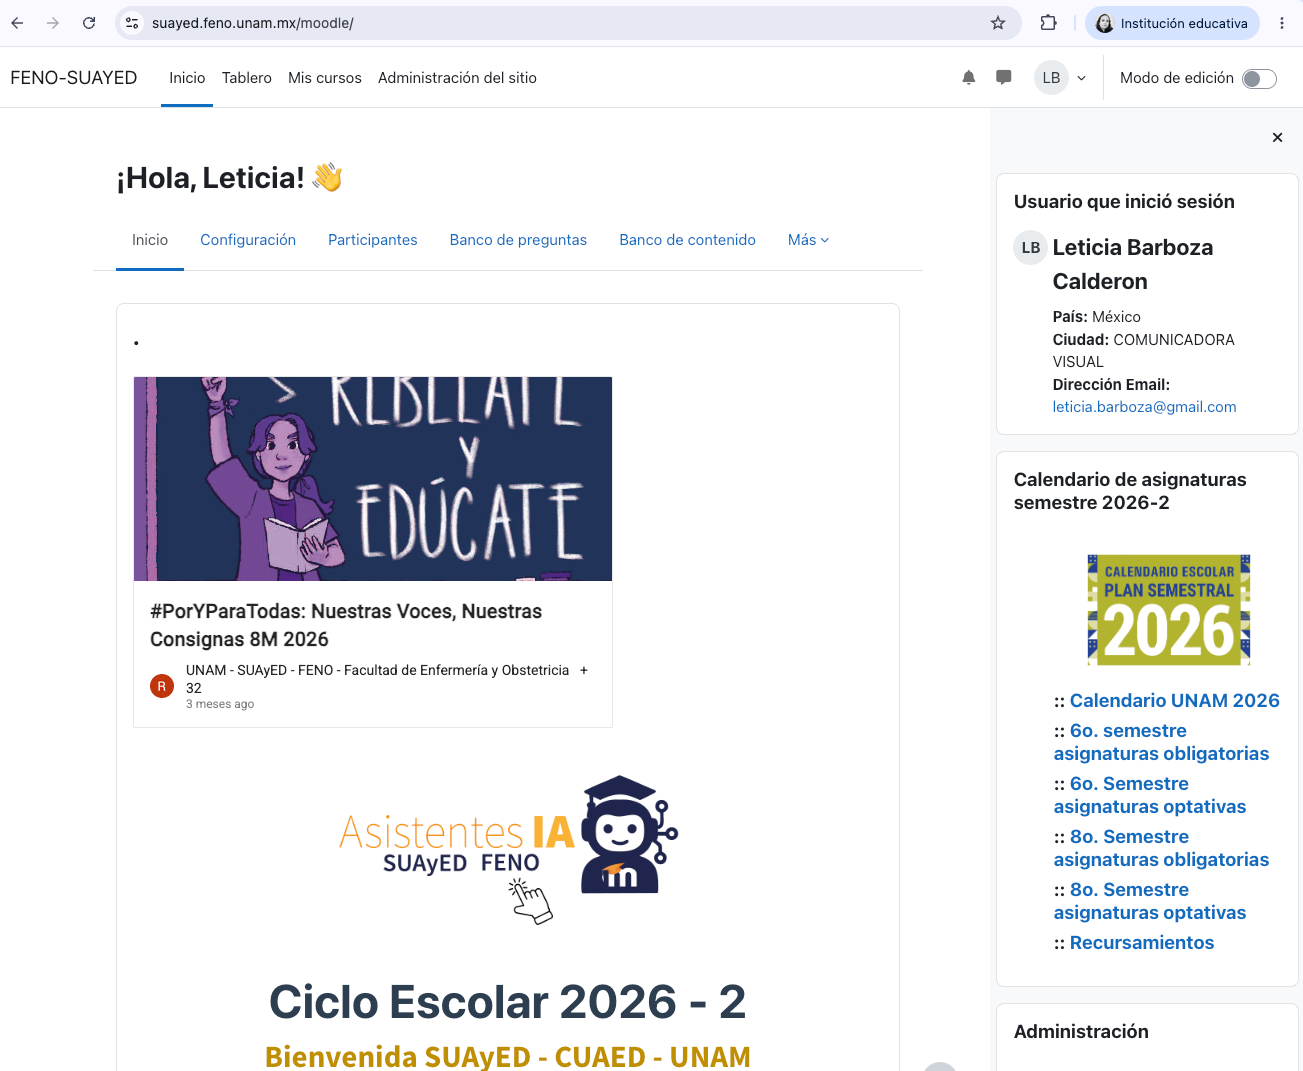Click the browser address bar URL
Viewport: 1303px width, 1071px height.
(253, 23)
